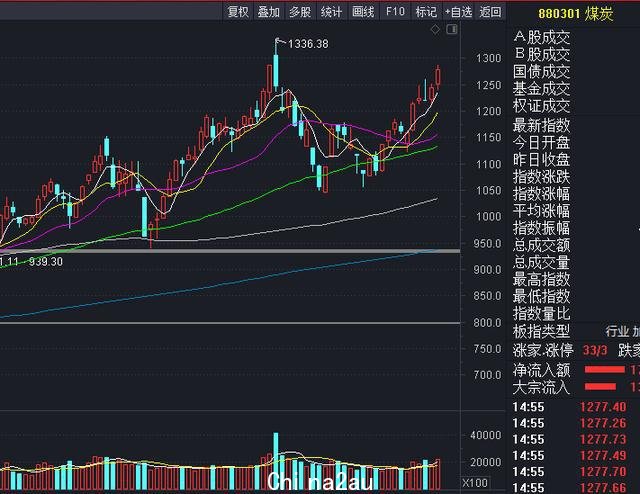Click the red 大宗流入 bar
This screenshot has height=494, width=640.
click(600, 386)
